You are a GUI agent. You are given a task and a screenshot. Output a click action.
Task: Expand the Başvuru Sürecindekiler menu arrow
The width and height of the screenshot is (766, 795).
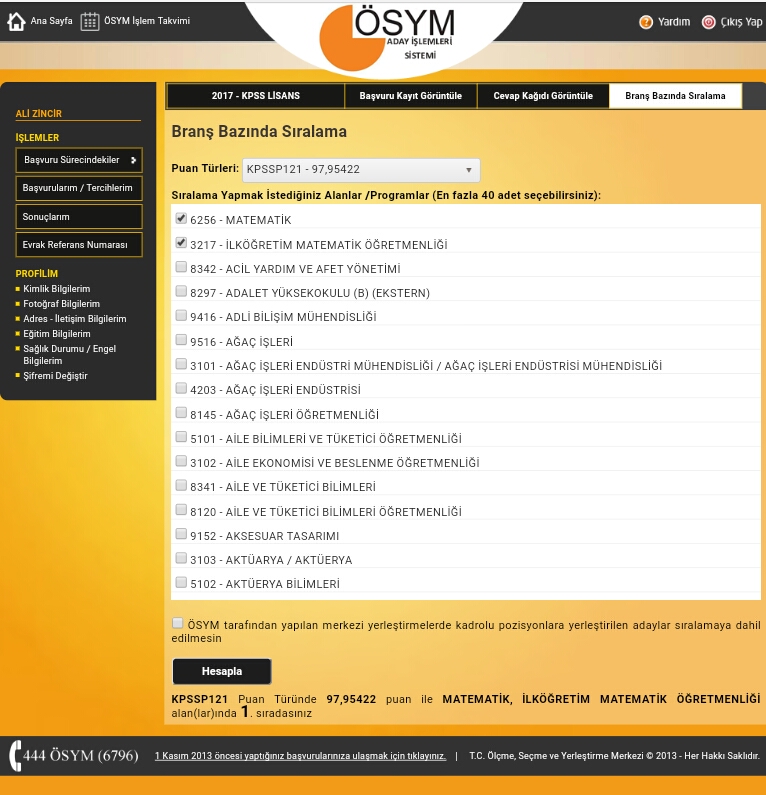(x=133, y=160)
